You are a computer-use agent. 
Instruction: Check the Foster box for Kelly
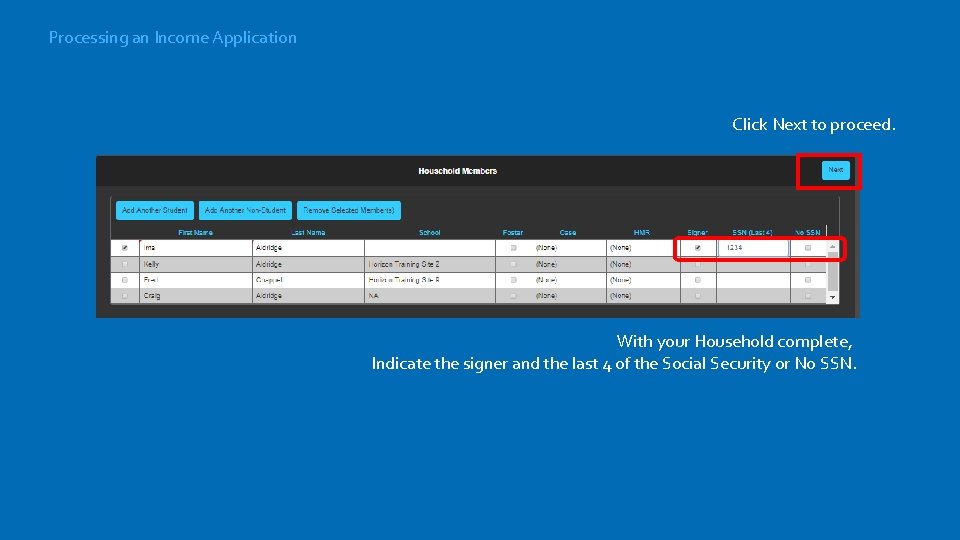(x=514, y=264)
